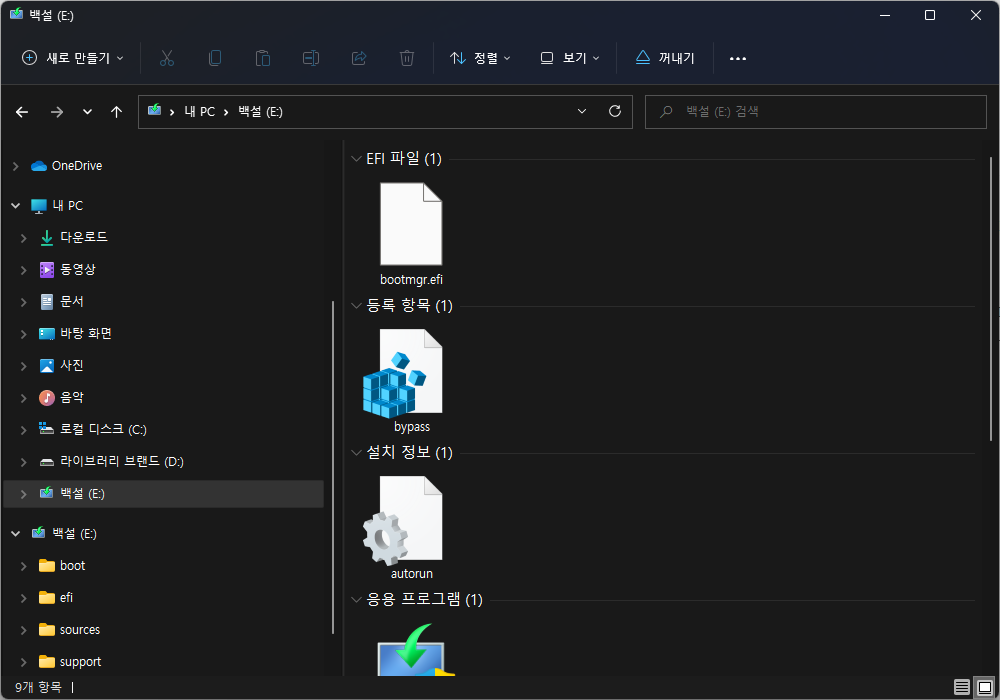Refresh the current folder view
The width and height of the screenshot is (1000, 700).
point(615,112)
